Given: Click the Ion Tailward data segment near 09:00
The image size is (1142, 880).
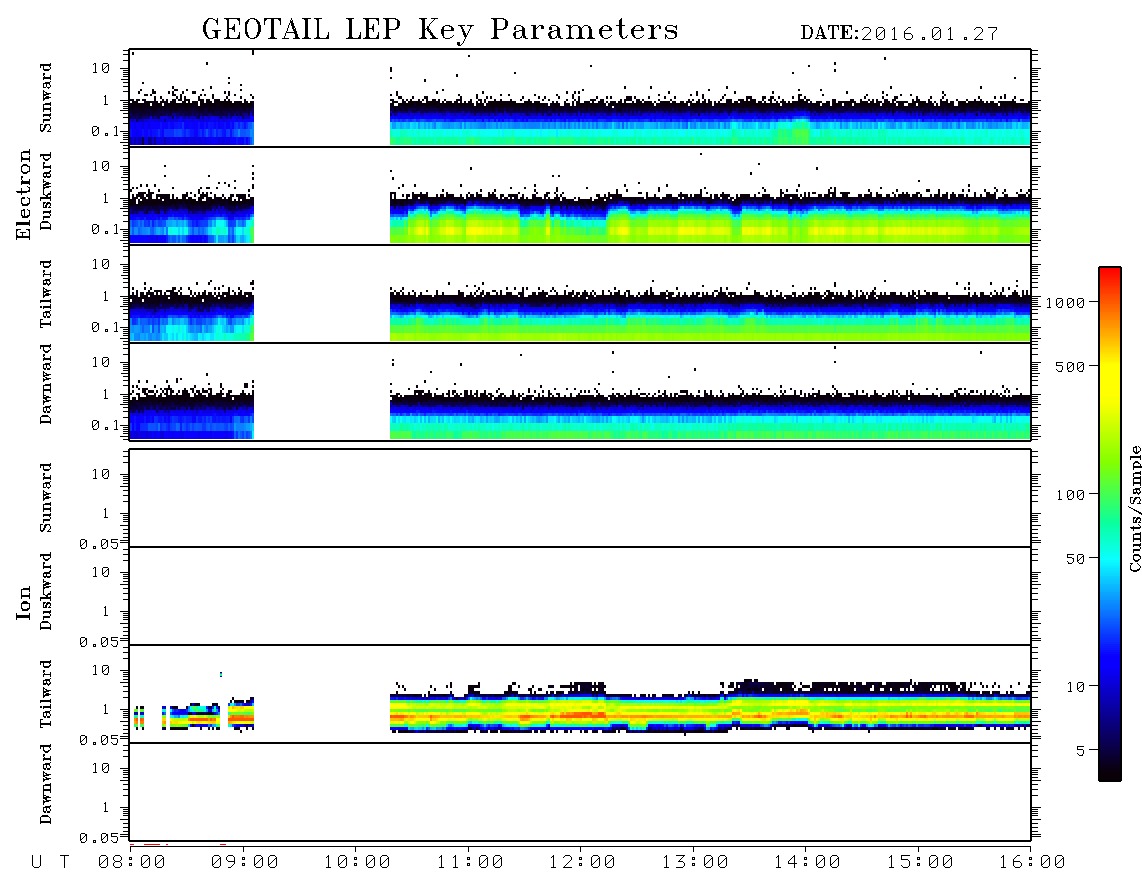Looking at the screenshot, I should click(241, 714).
